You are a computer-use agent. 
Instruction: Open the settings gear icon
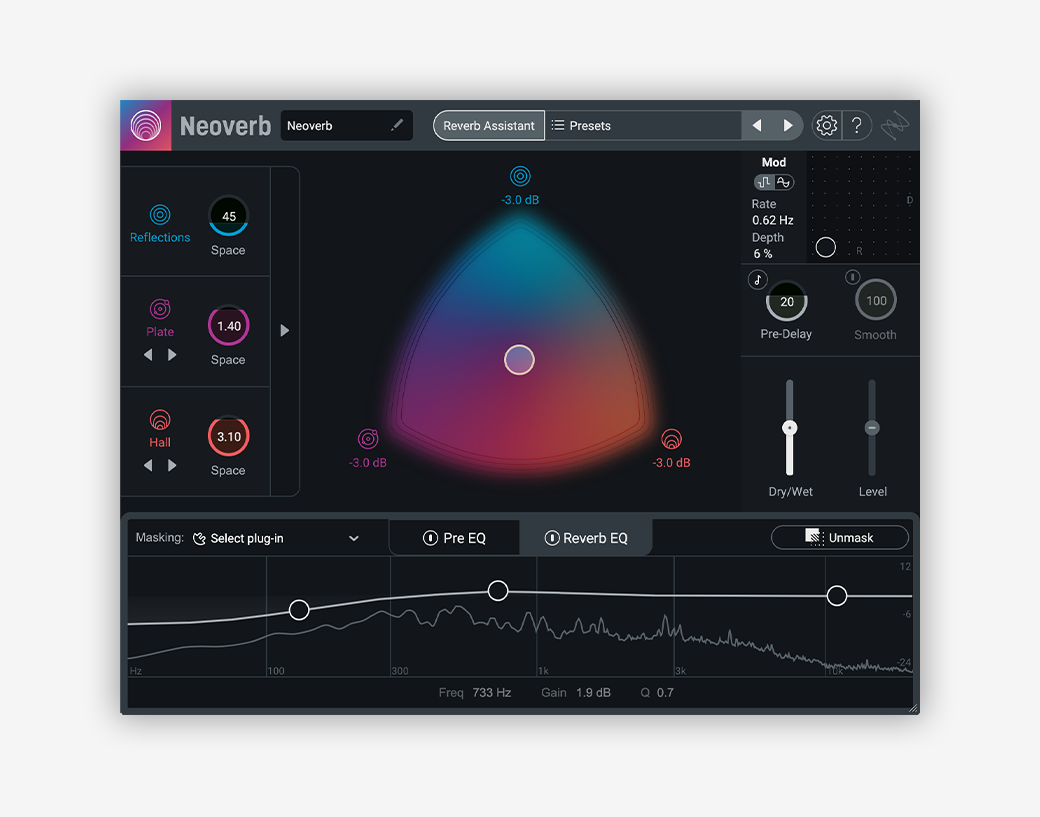(x=826, y=125)
